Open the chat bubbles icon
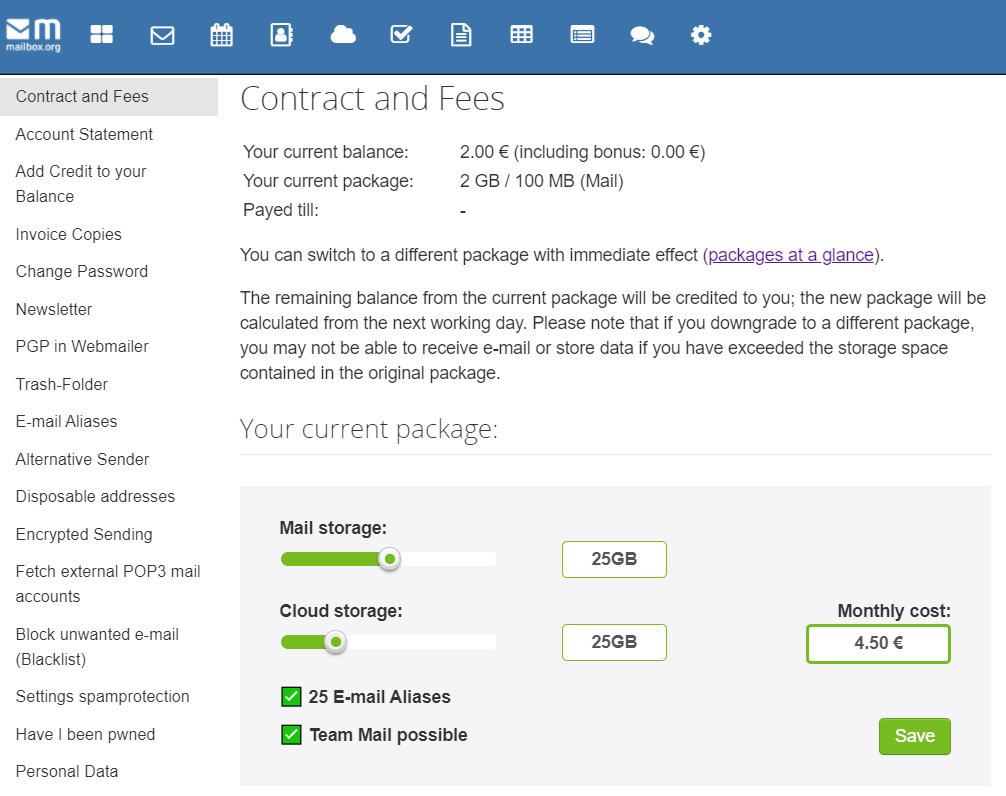This screenshot has width=1006, height=796. [x=642, y=35]
